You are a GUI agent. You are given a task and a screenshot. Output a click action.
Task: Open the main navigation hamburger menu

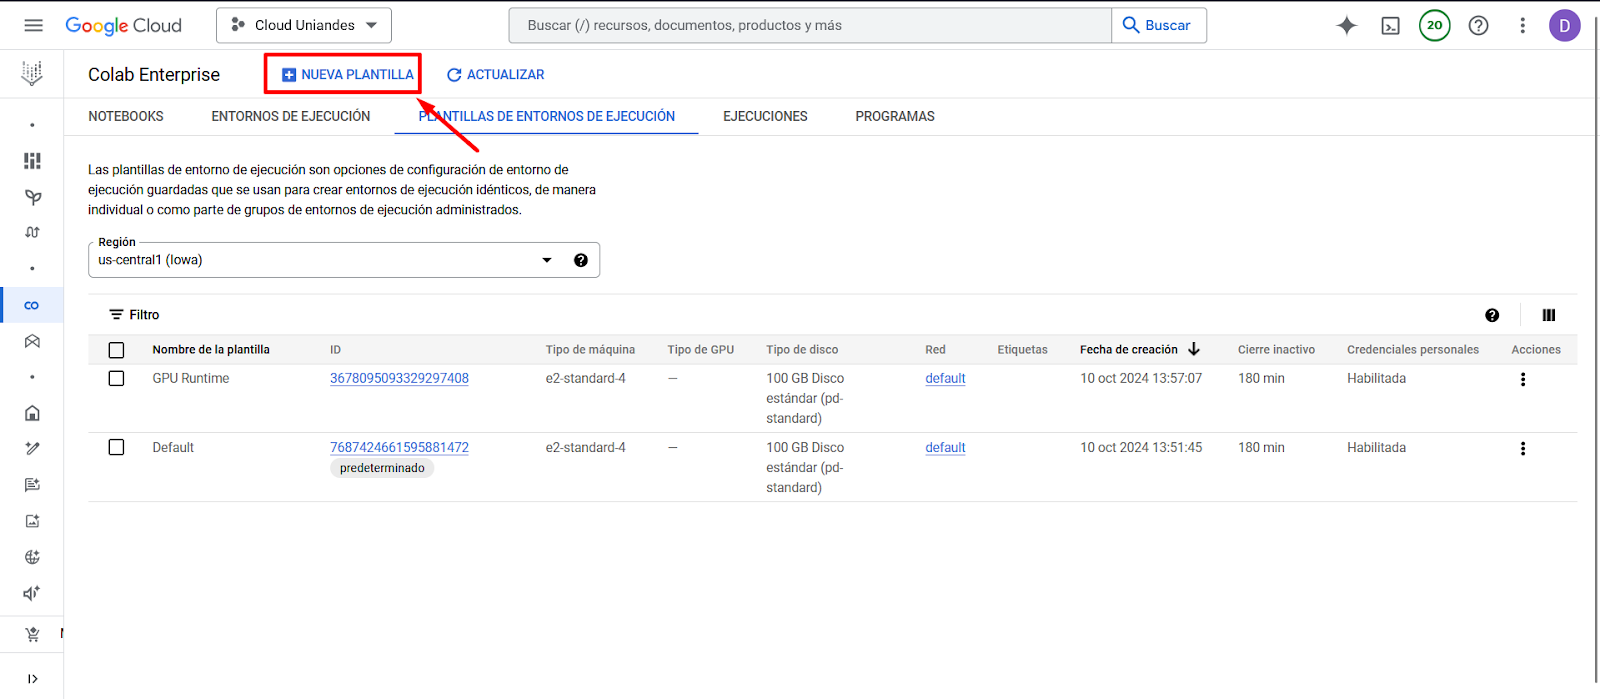click(33, 25)
